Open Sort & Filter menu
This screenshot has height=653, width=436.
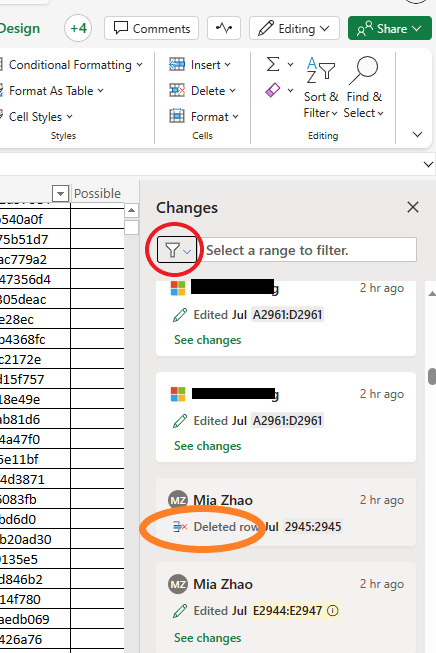coord(321,88)
